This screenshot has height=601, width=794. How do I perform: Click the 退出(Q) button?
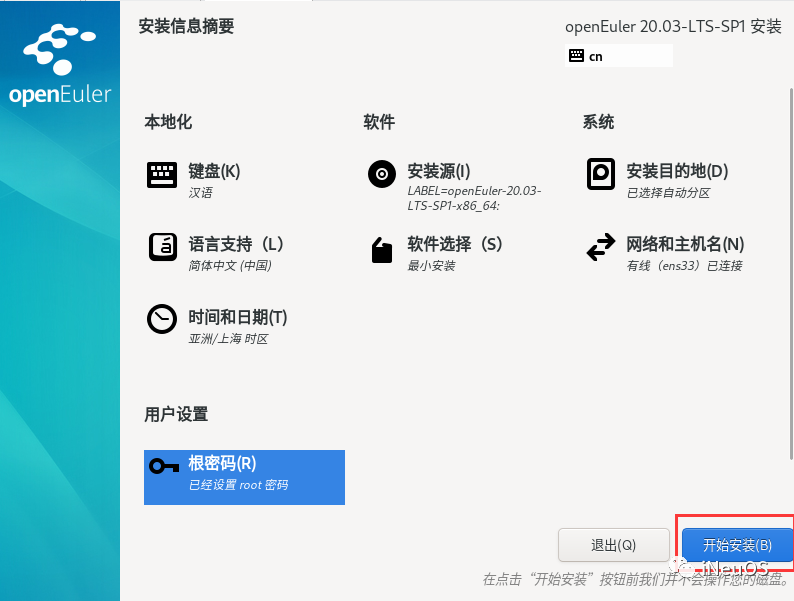(x=614, y=545)
